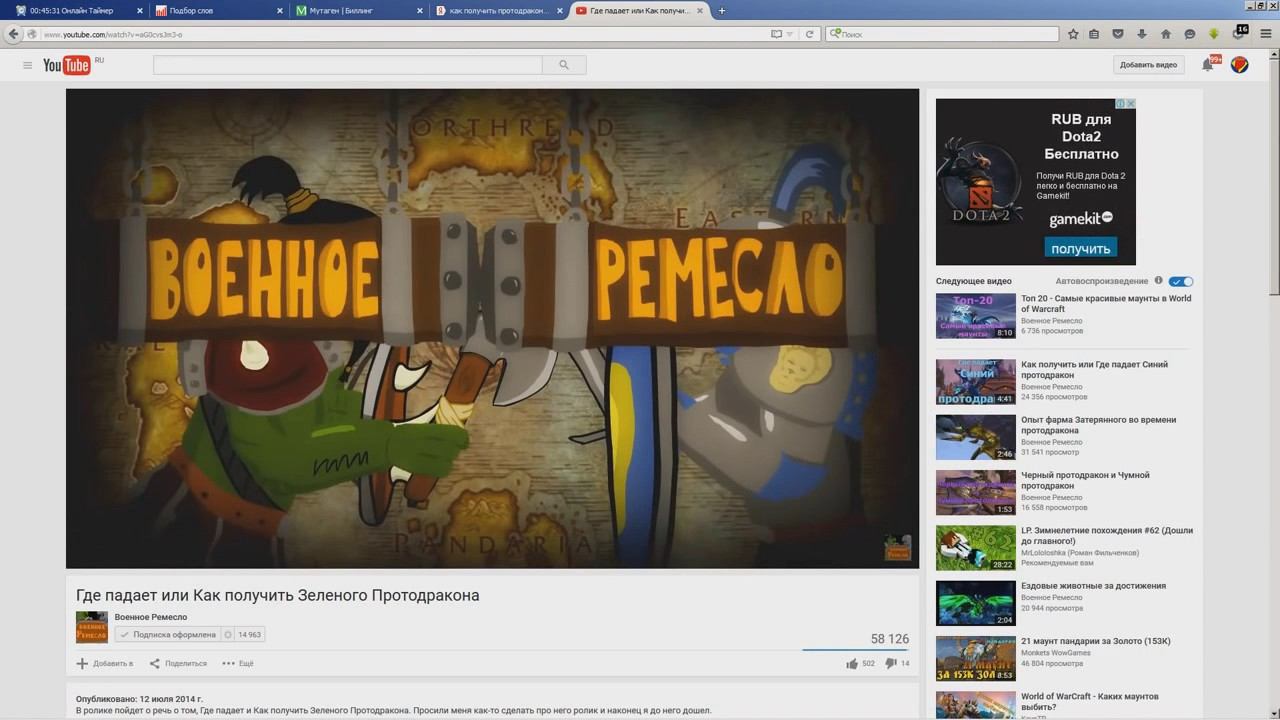This screenshot has width=1280, height=720.
Task: Click the main video player
Action: point(492,329)
